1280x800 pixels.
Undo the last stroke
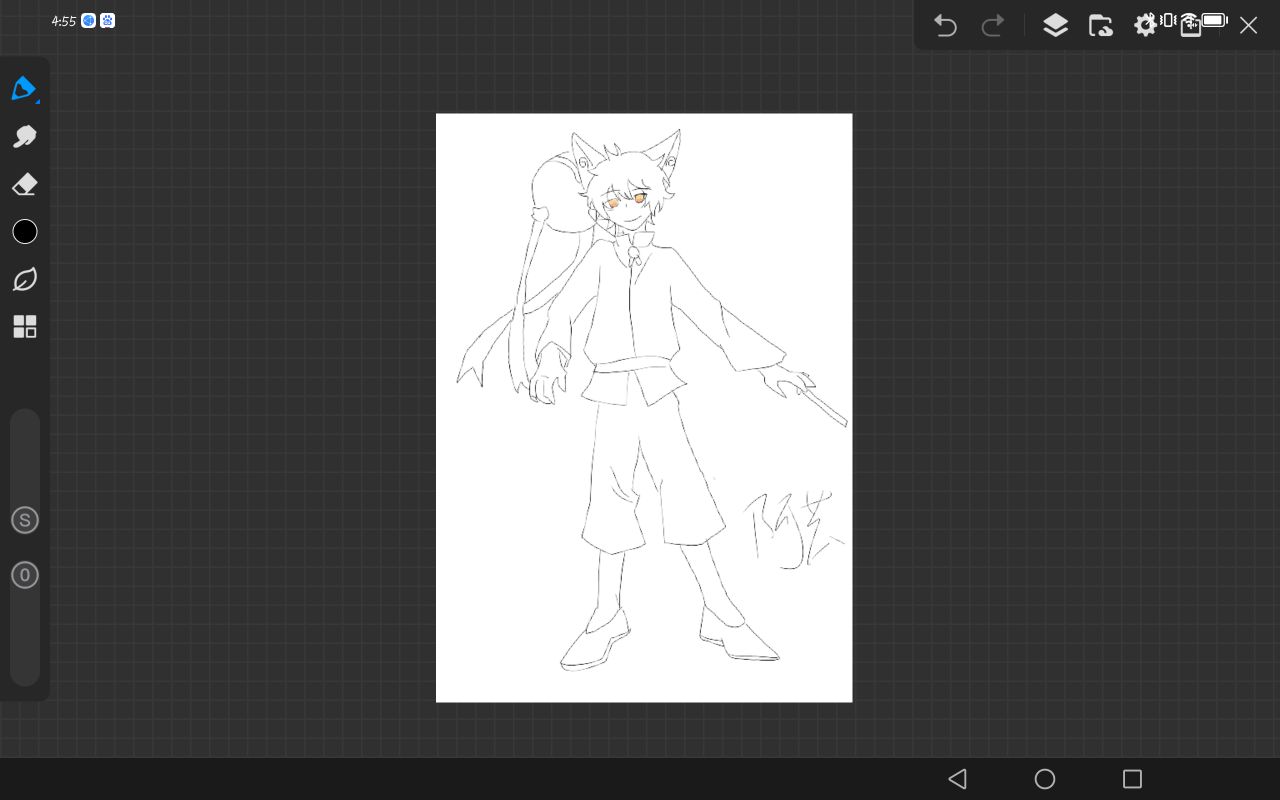coord(945,26)
